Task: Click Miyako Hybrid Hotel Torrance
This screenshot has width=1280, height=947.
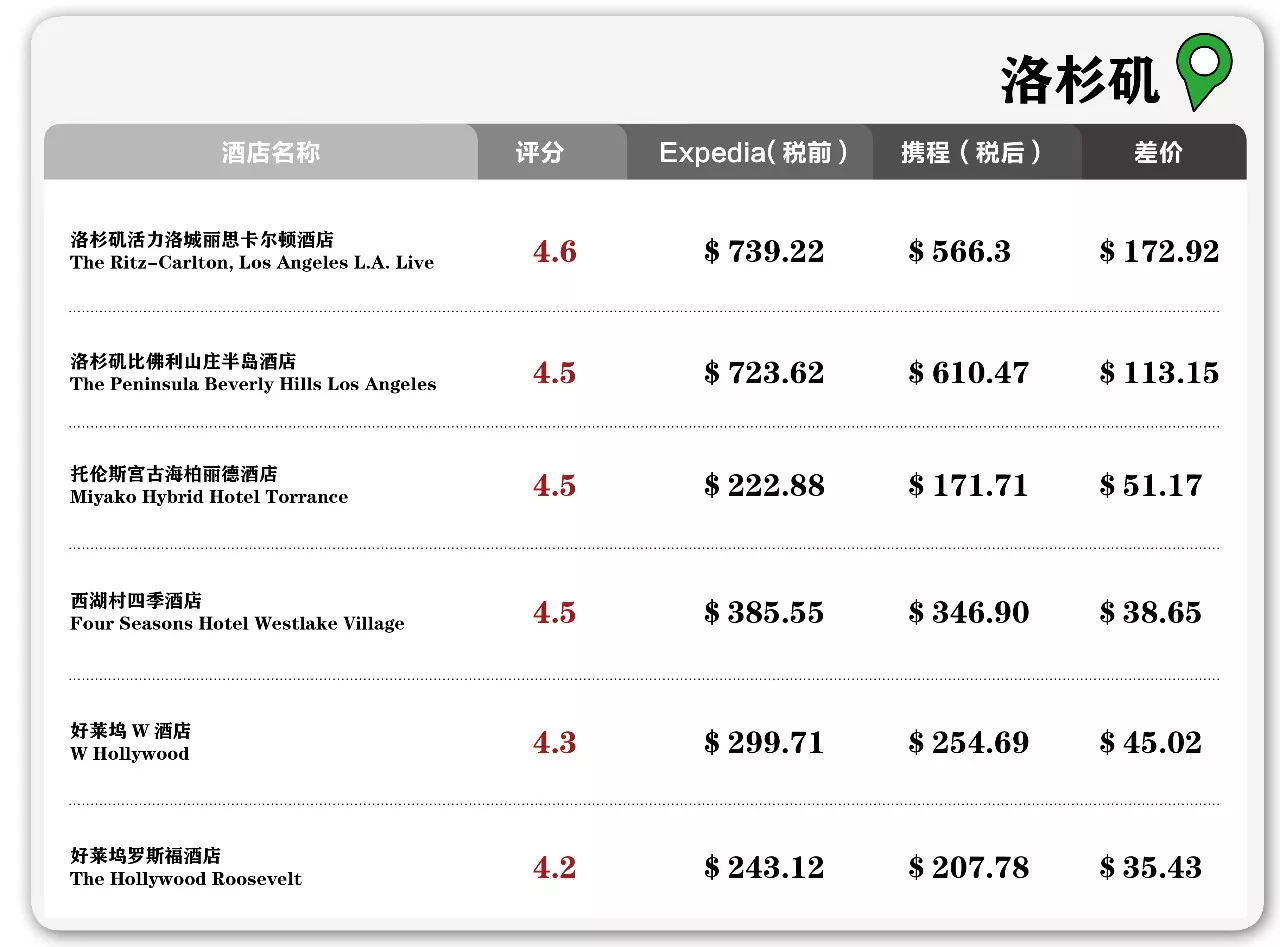Action: [x=209, y=497]
